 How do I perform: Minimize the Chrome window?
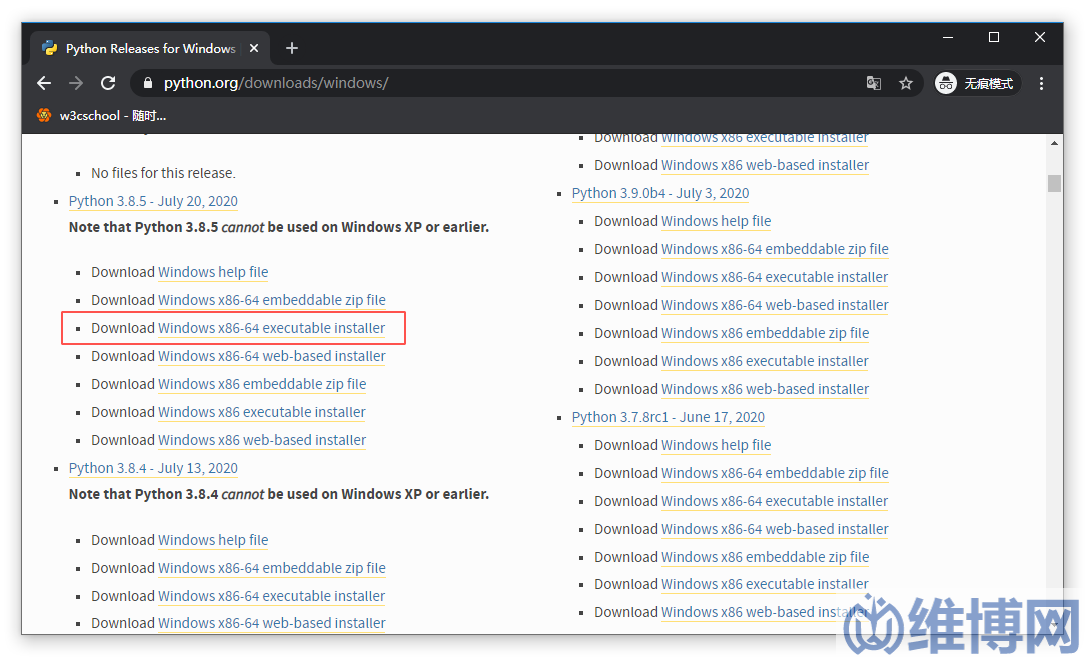click(948, 37)
